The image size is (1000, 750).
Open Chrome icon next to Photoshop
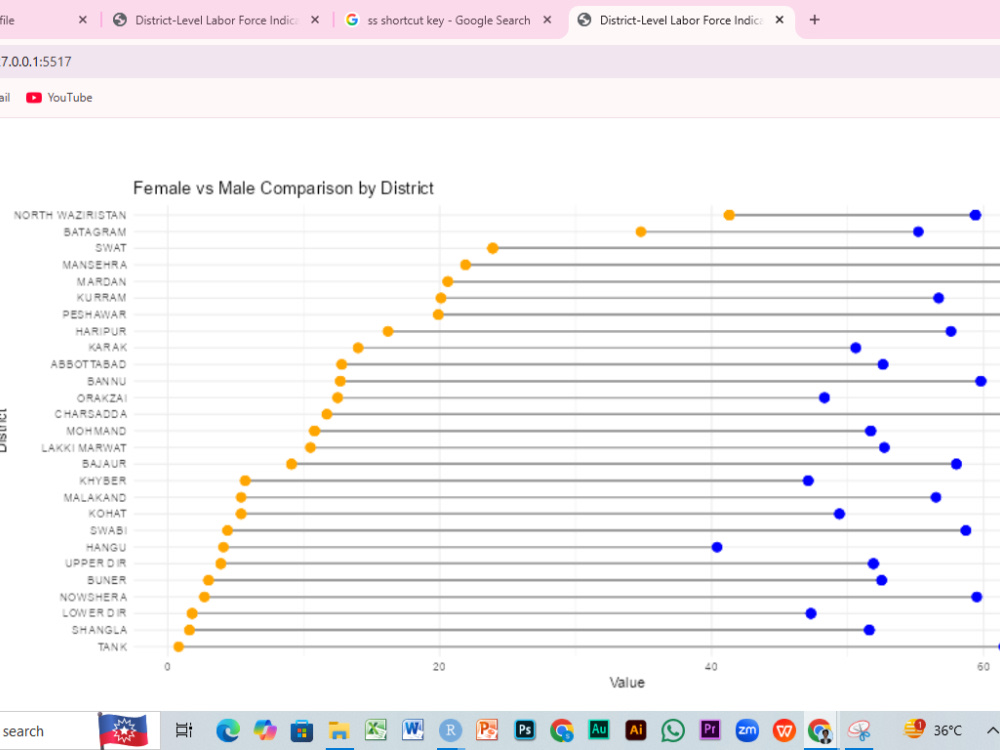pos(562,730)
